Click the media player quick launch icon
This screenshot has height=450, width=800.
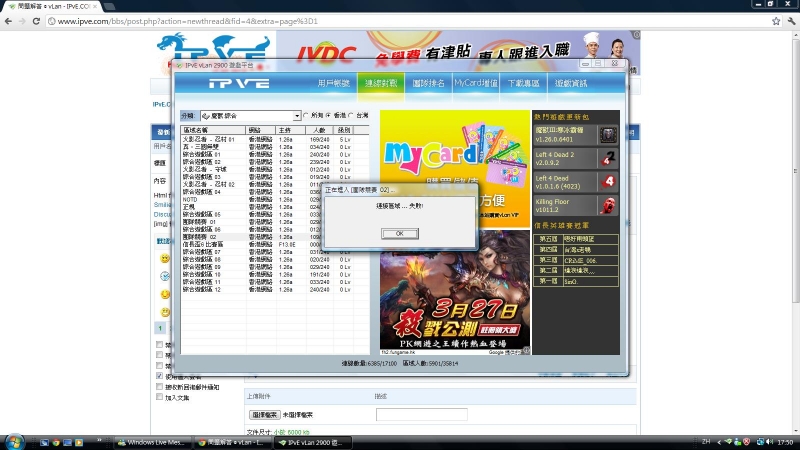[79, 442]
